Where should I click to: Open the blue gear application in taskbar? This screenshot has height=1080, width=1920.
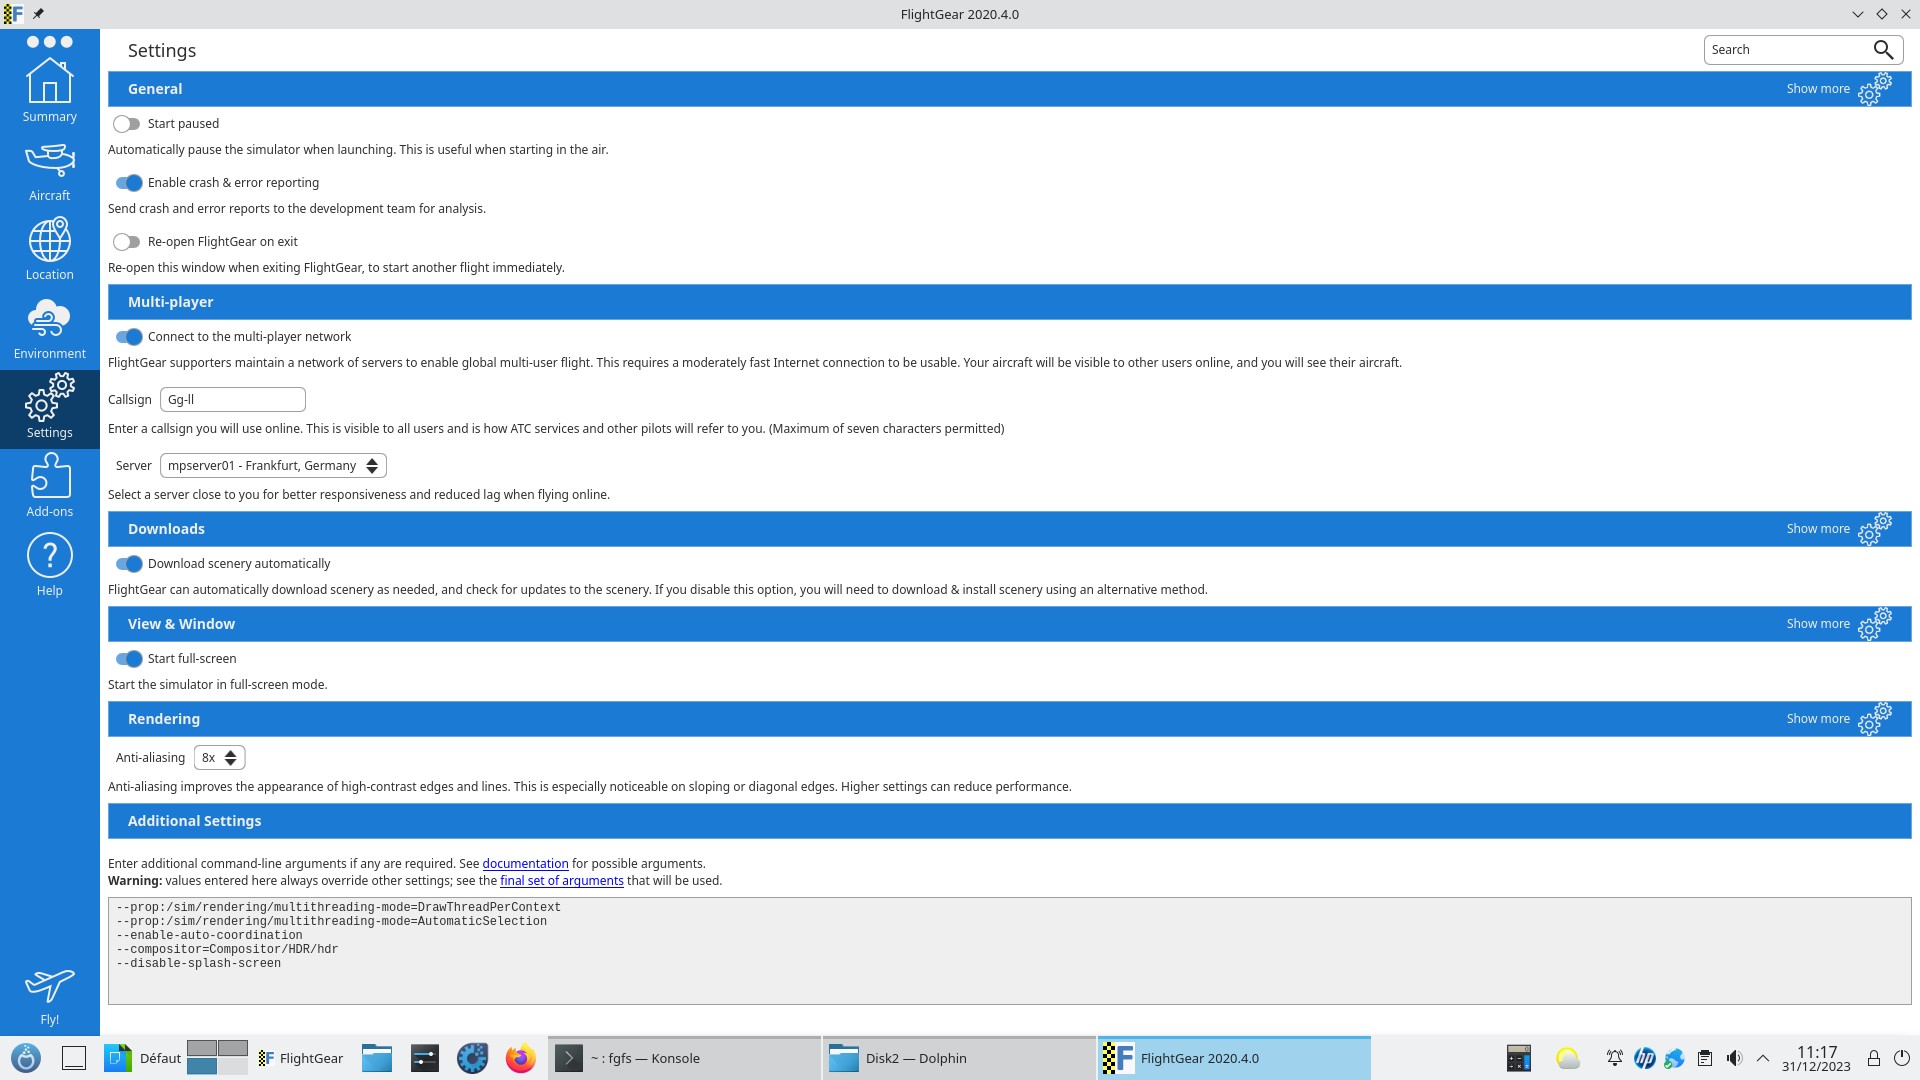(473, 1058)
